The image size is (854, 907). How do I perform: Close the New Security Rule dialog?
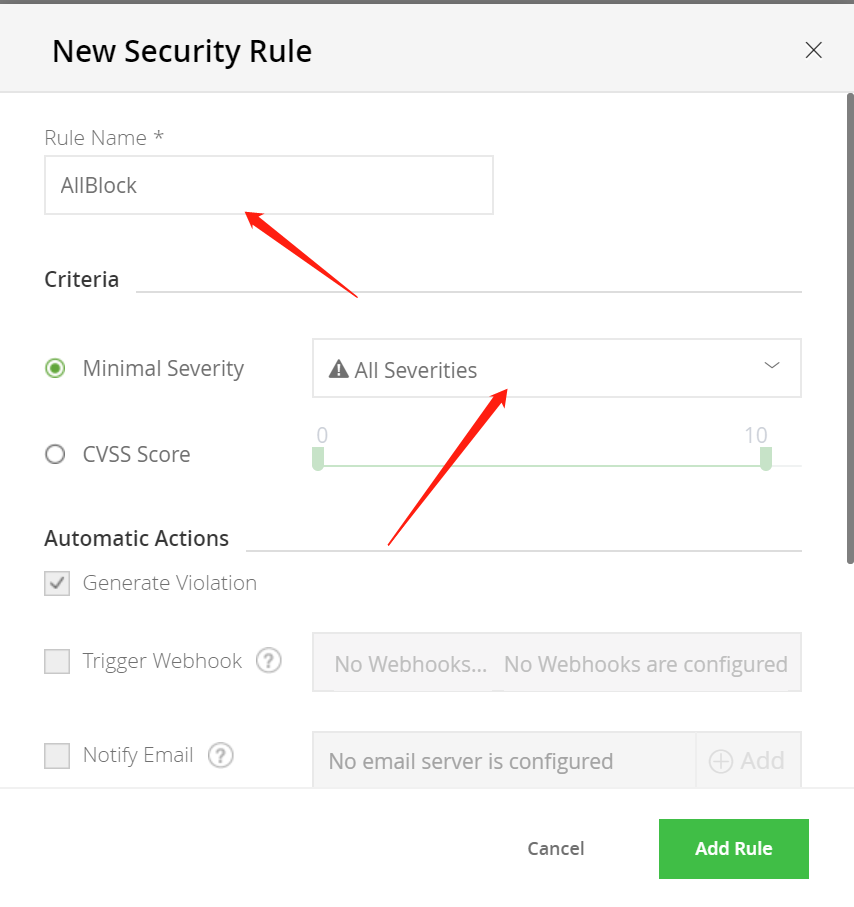click(813, 50)
